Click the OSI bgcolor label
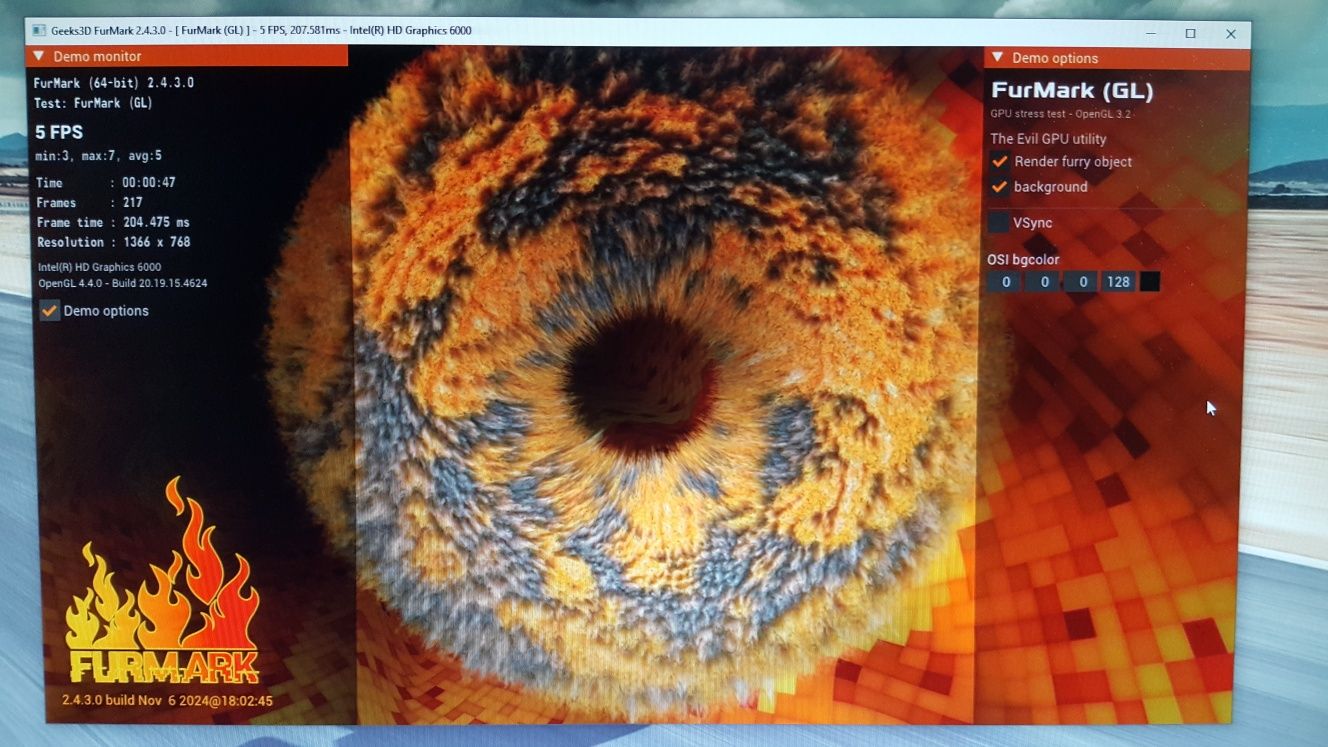The image size is (1328, 747). (1023, 260)
